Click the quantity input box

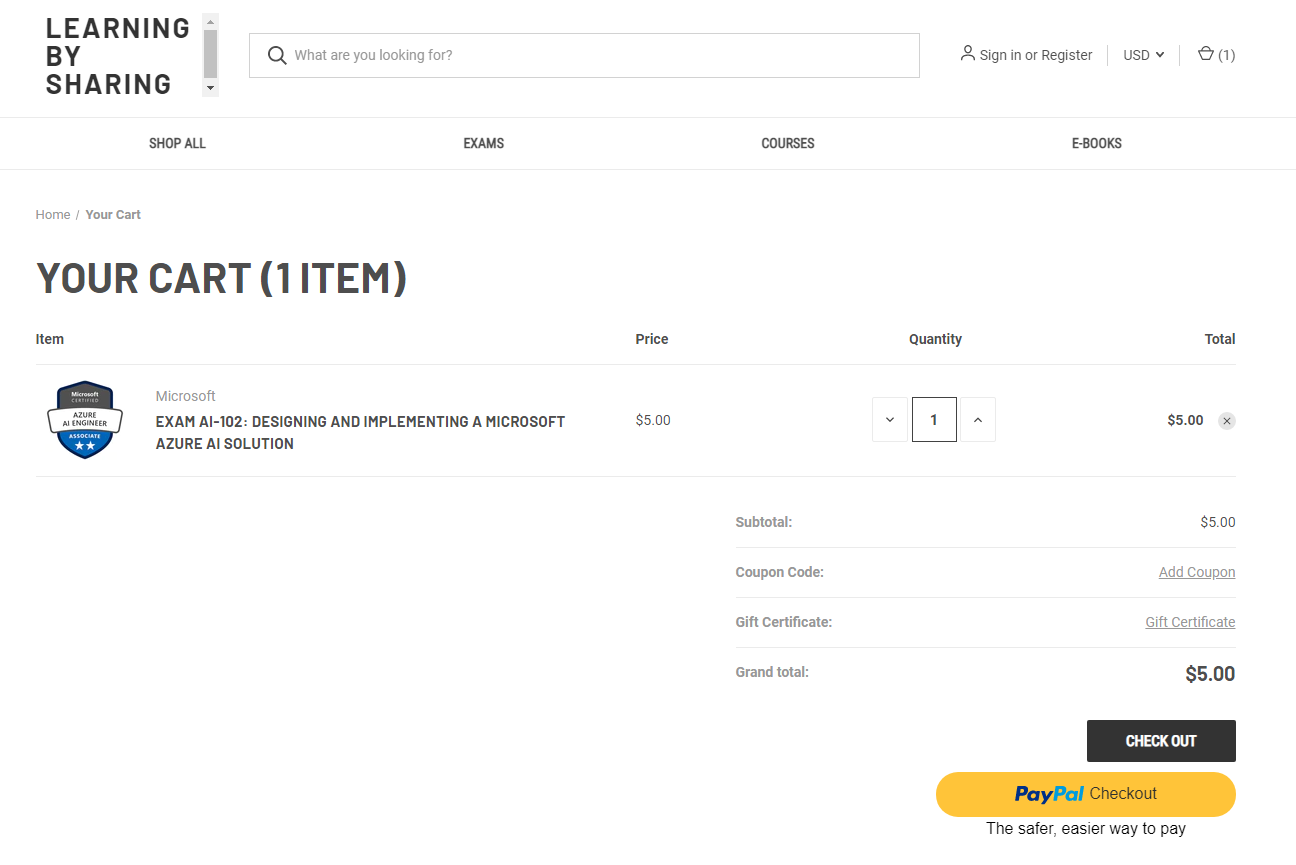[934, 420]
